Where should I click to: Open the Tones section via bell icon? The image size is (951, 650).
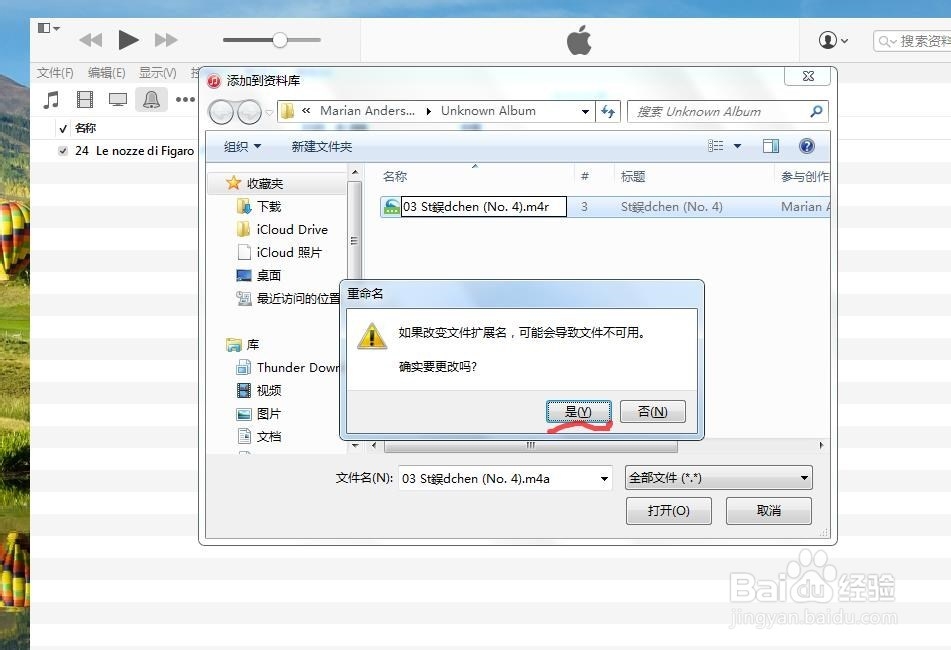click(x=151, y=98)
